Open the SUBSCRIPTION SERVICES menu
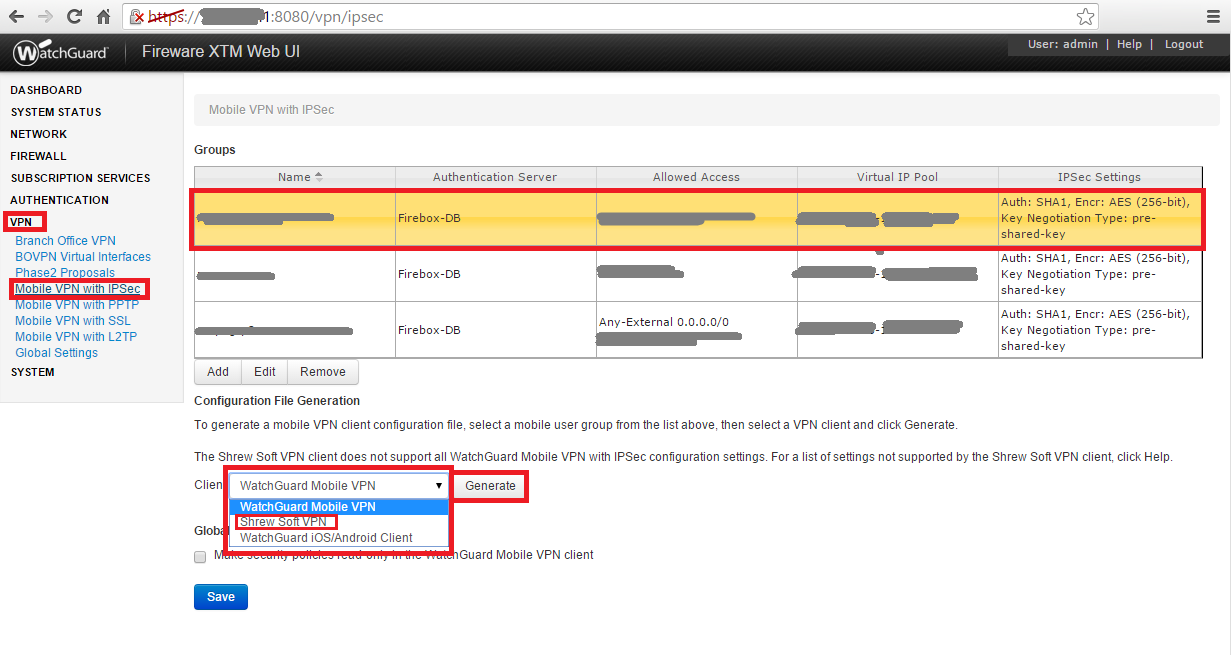Screen dimensions: 1231x655 pyautogui.click(x=80, y=178)
